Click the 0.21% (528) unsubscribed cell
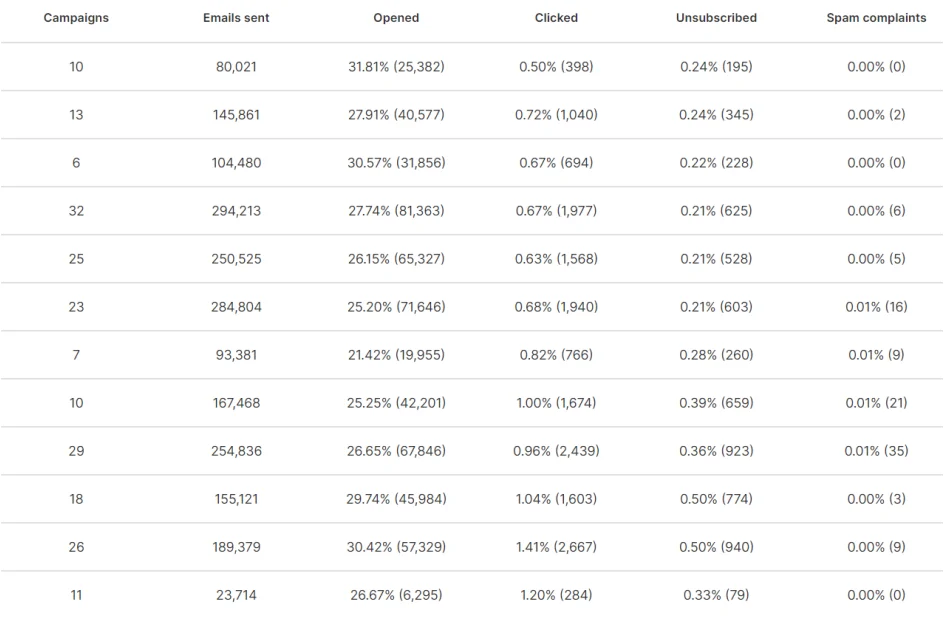The image size is (950, 620). point(716,259)
